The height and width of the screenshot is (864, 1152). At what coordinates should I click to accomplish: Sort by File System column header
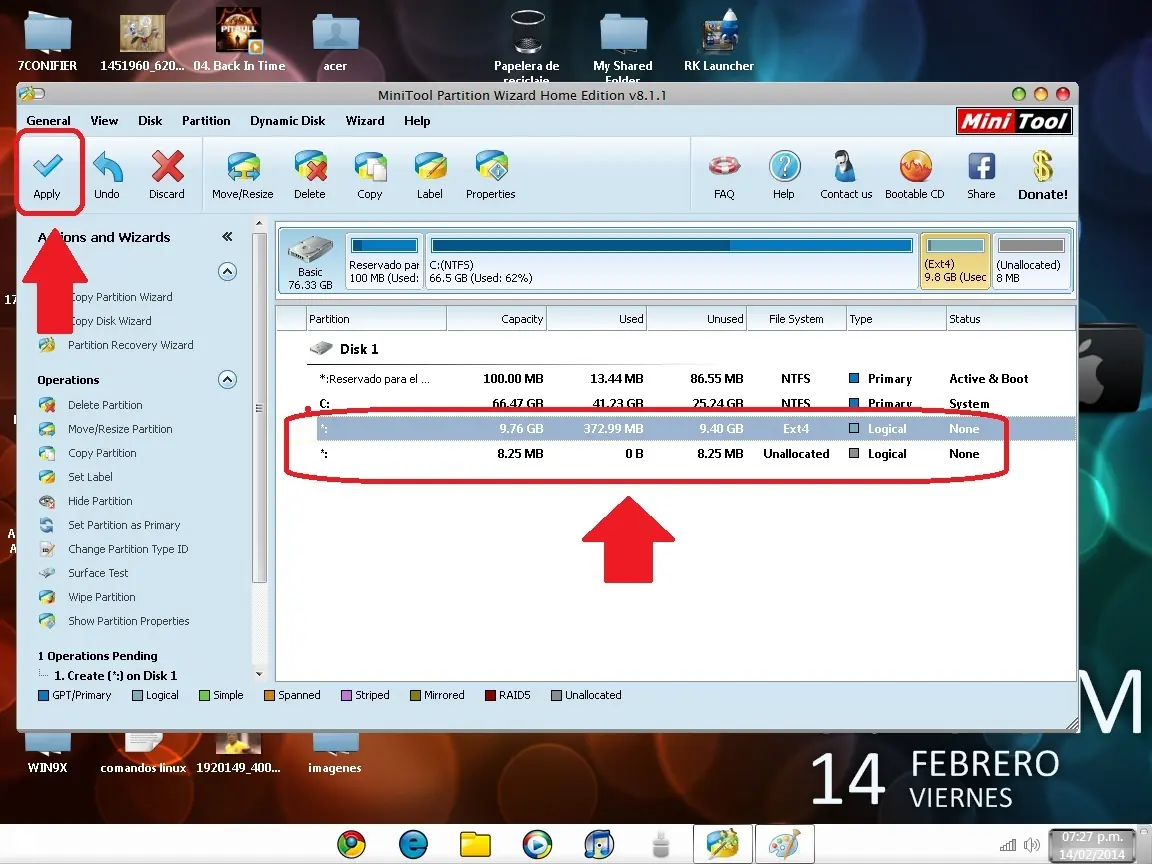click(796, 319)
